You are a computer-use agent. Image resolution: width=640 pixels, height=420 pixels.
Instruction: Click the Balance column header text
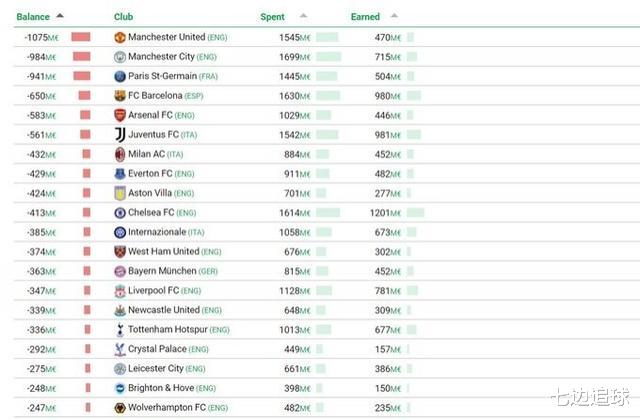tap(33, 17)
